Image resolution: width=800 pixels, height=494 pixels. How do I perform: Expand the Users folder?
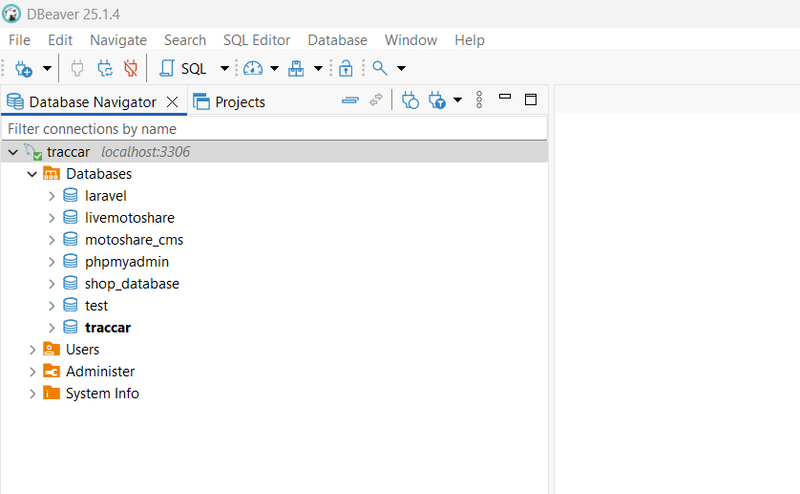pyautogui.click(x=32, y=350)
